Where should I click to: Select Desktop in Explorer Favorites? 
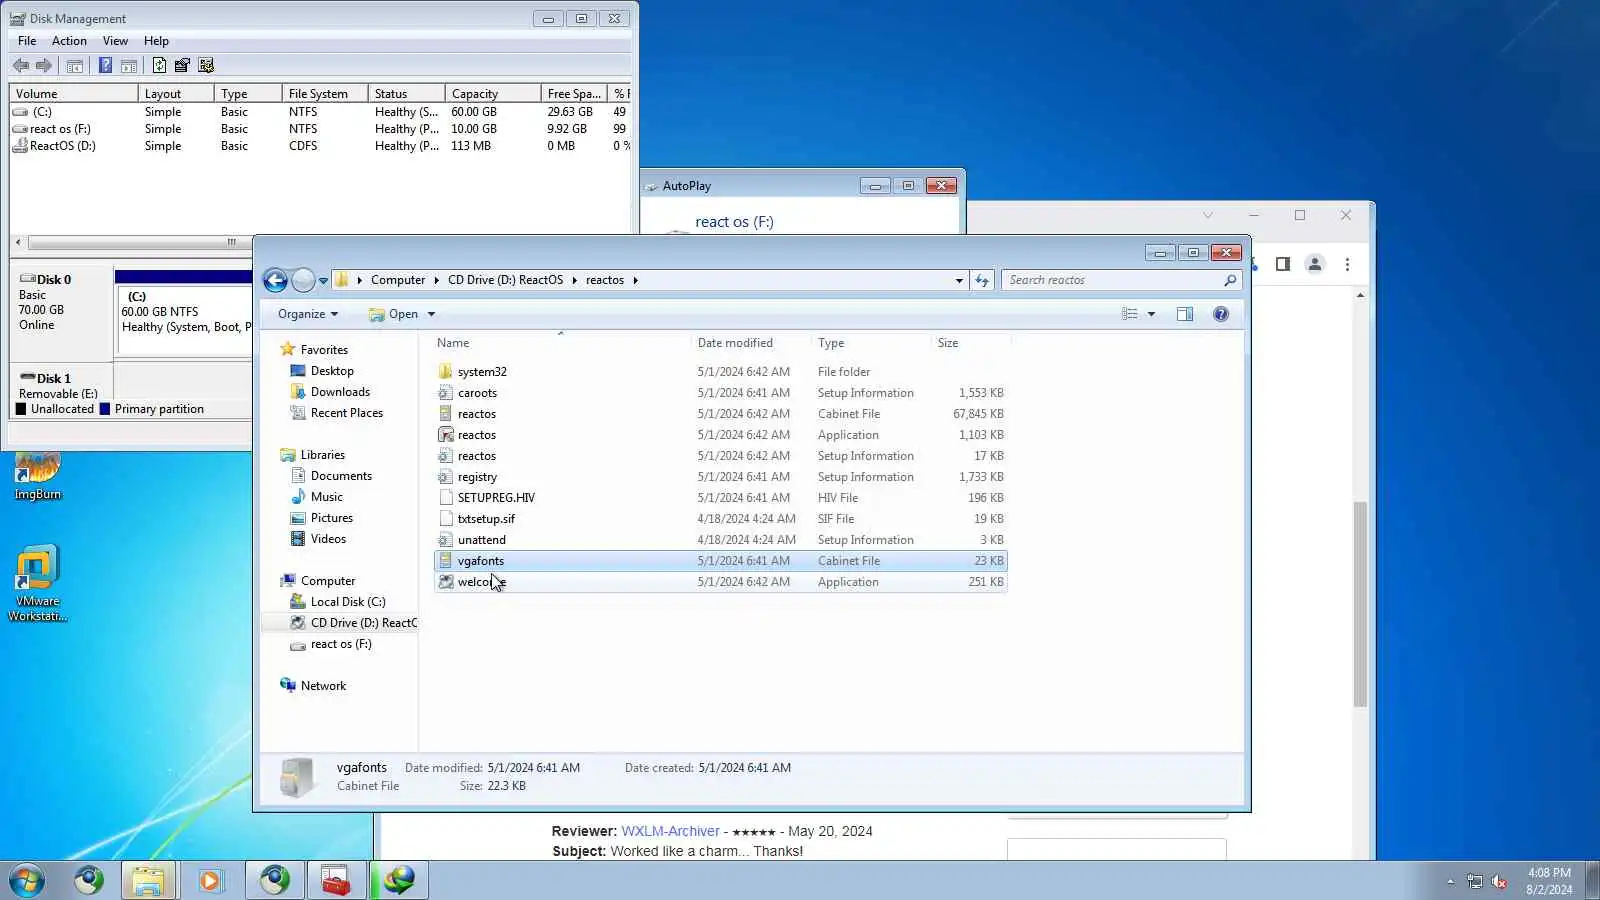tap(332, 371)
